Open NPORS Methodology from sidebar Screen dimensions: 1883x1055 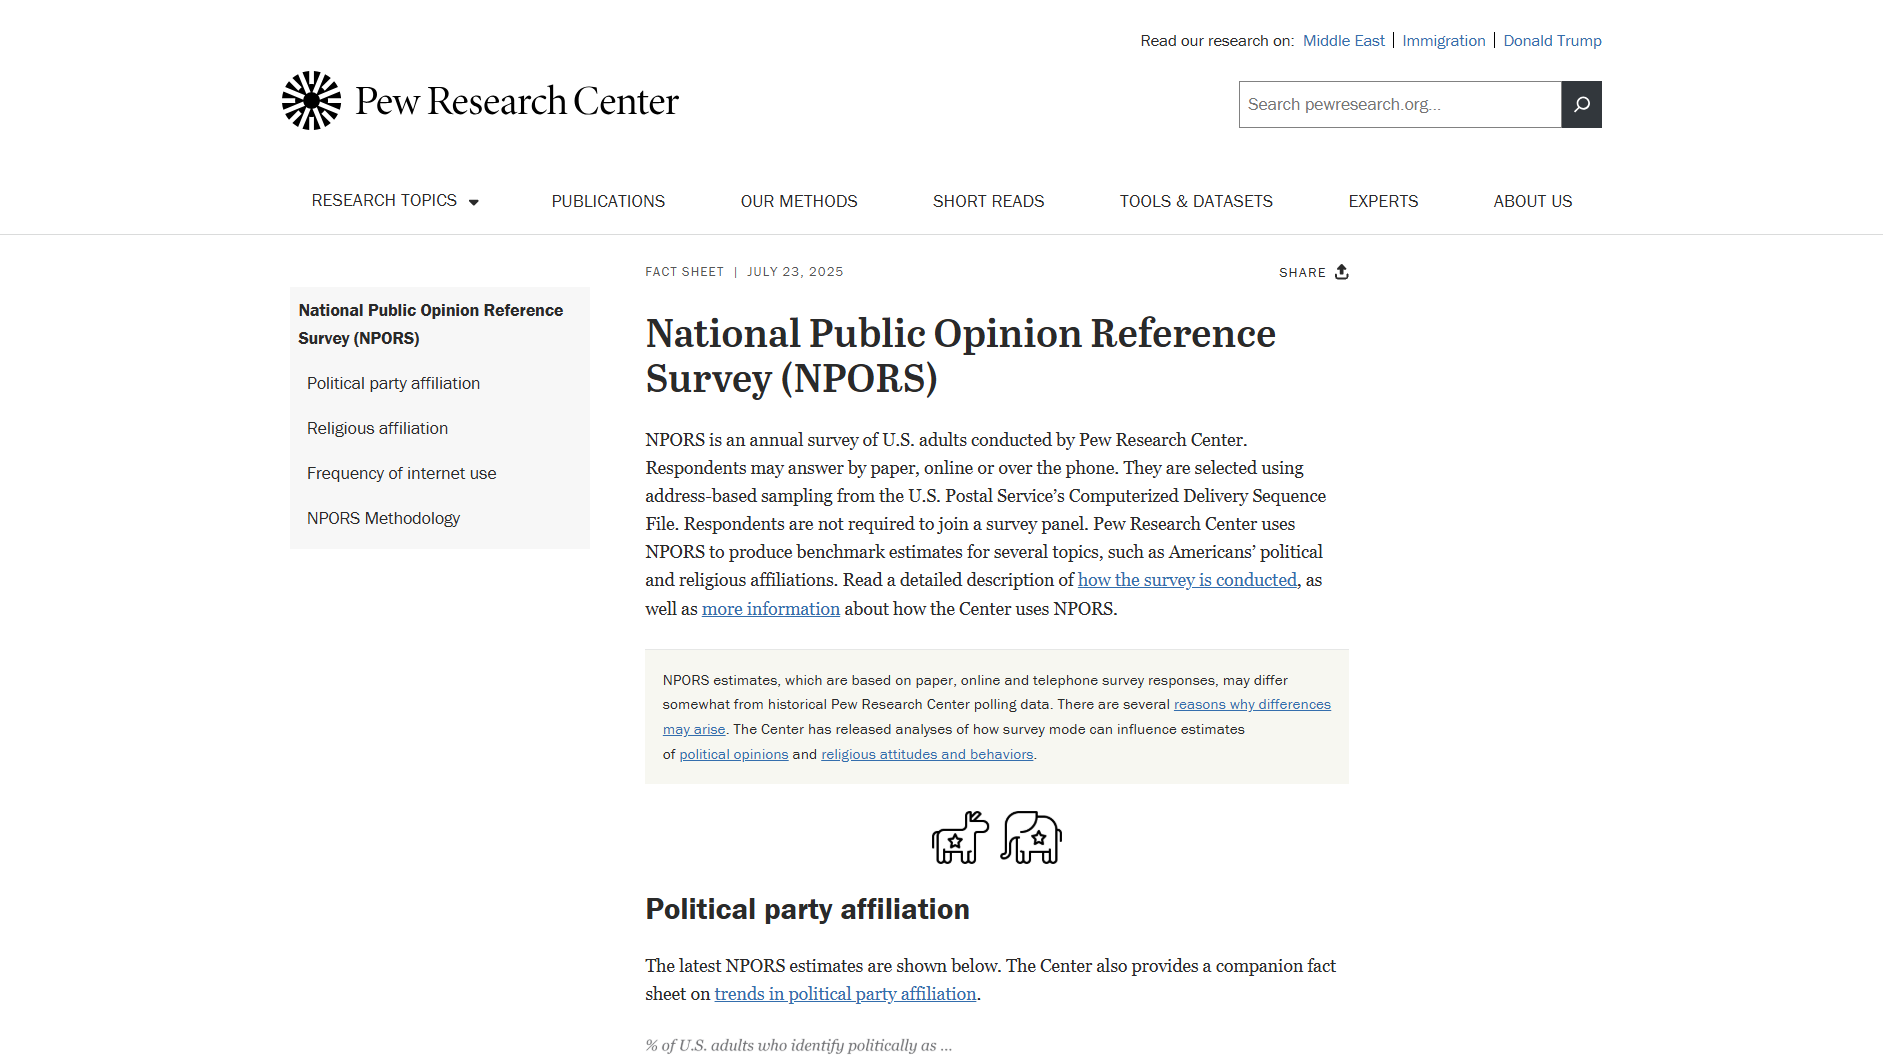tap(383, 518)
